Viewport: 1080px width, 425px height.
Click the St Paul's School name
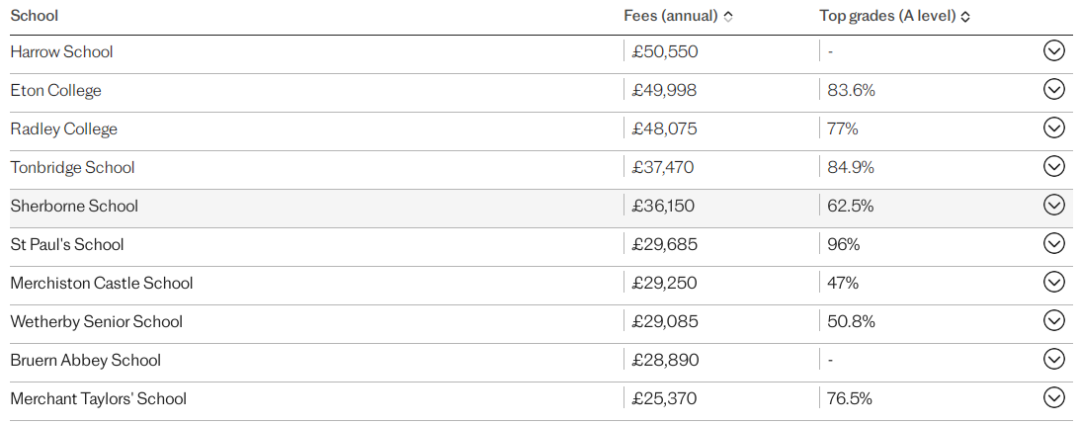[67, 245]
